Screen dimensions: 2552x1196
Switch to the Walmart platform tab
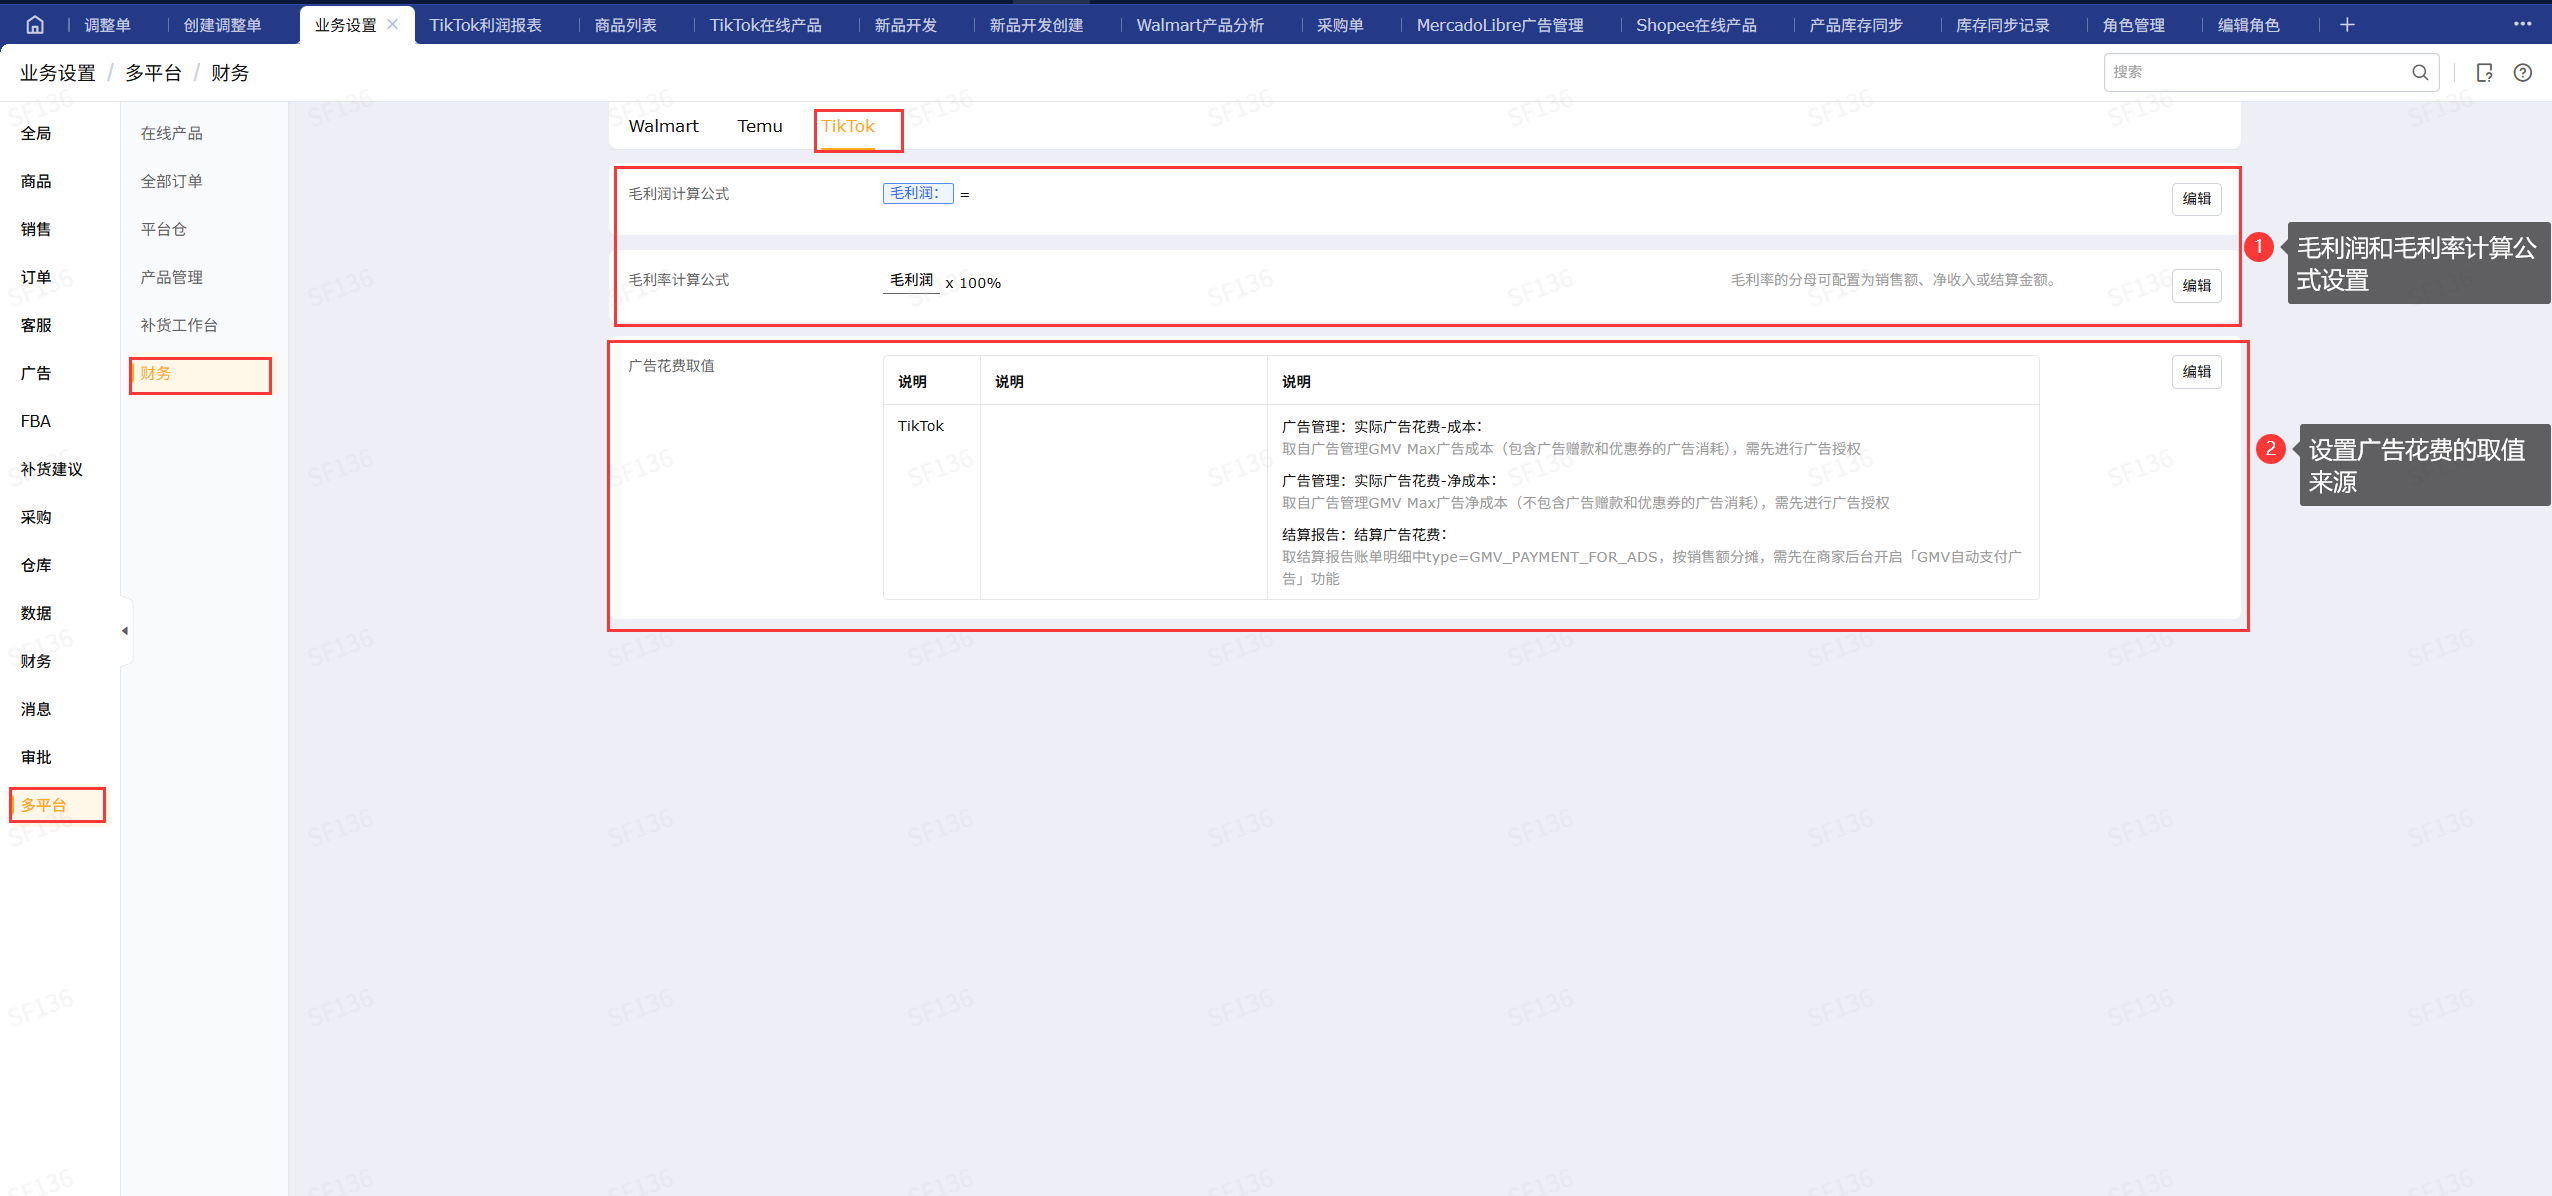click(x=663, y=126)
